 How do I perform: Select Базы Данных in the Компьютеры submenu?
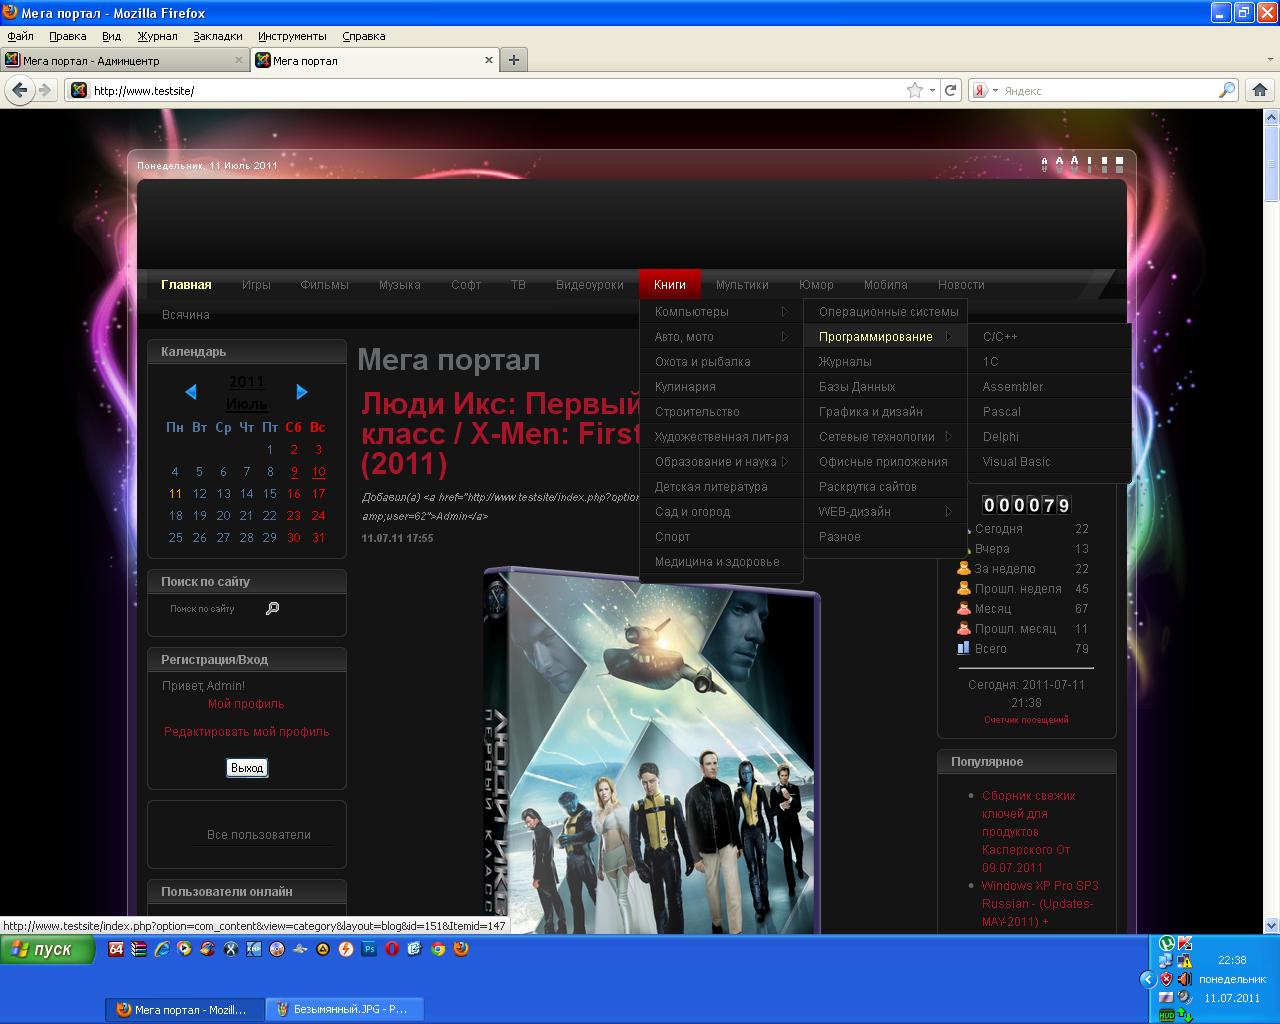885,387
